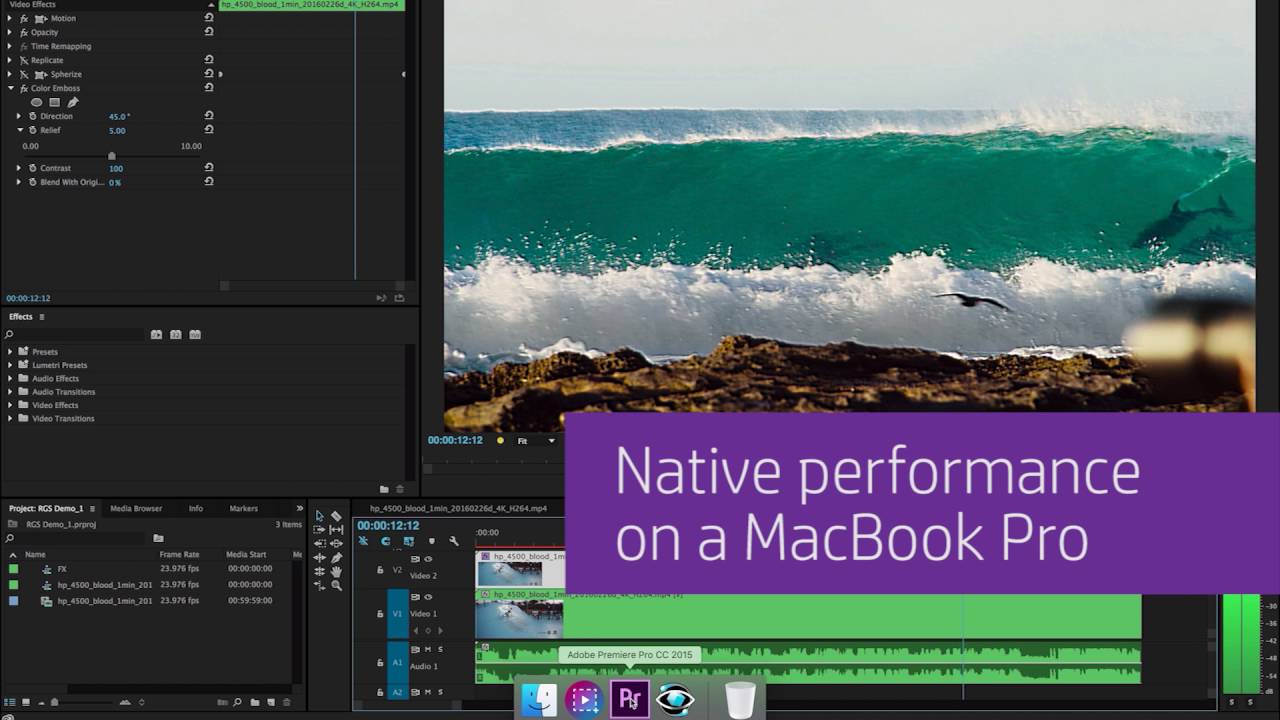Click Adobe Premiere Pro Dock icon
This screenshot has height=720, width=1280.
click(629, 699)
